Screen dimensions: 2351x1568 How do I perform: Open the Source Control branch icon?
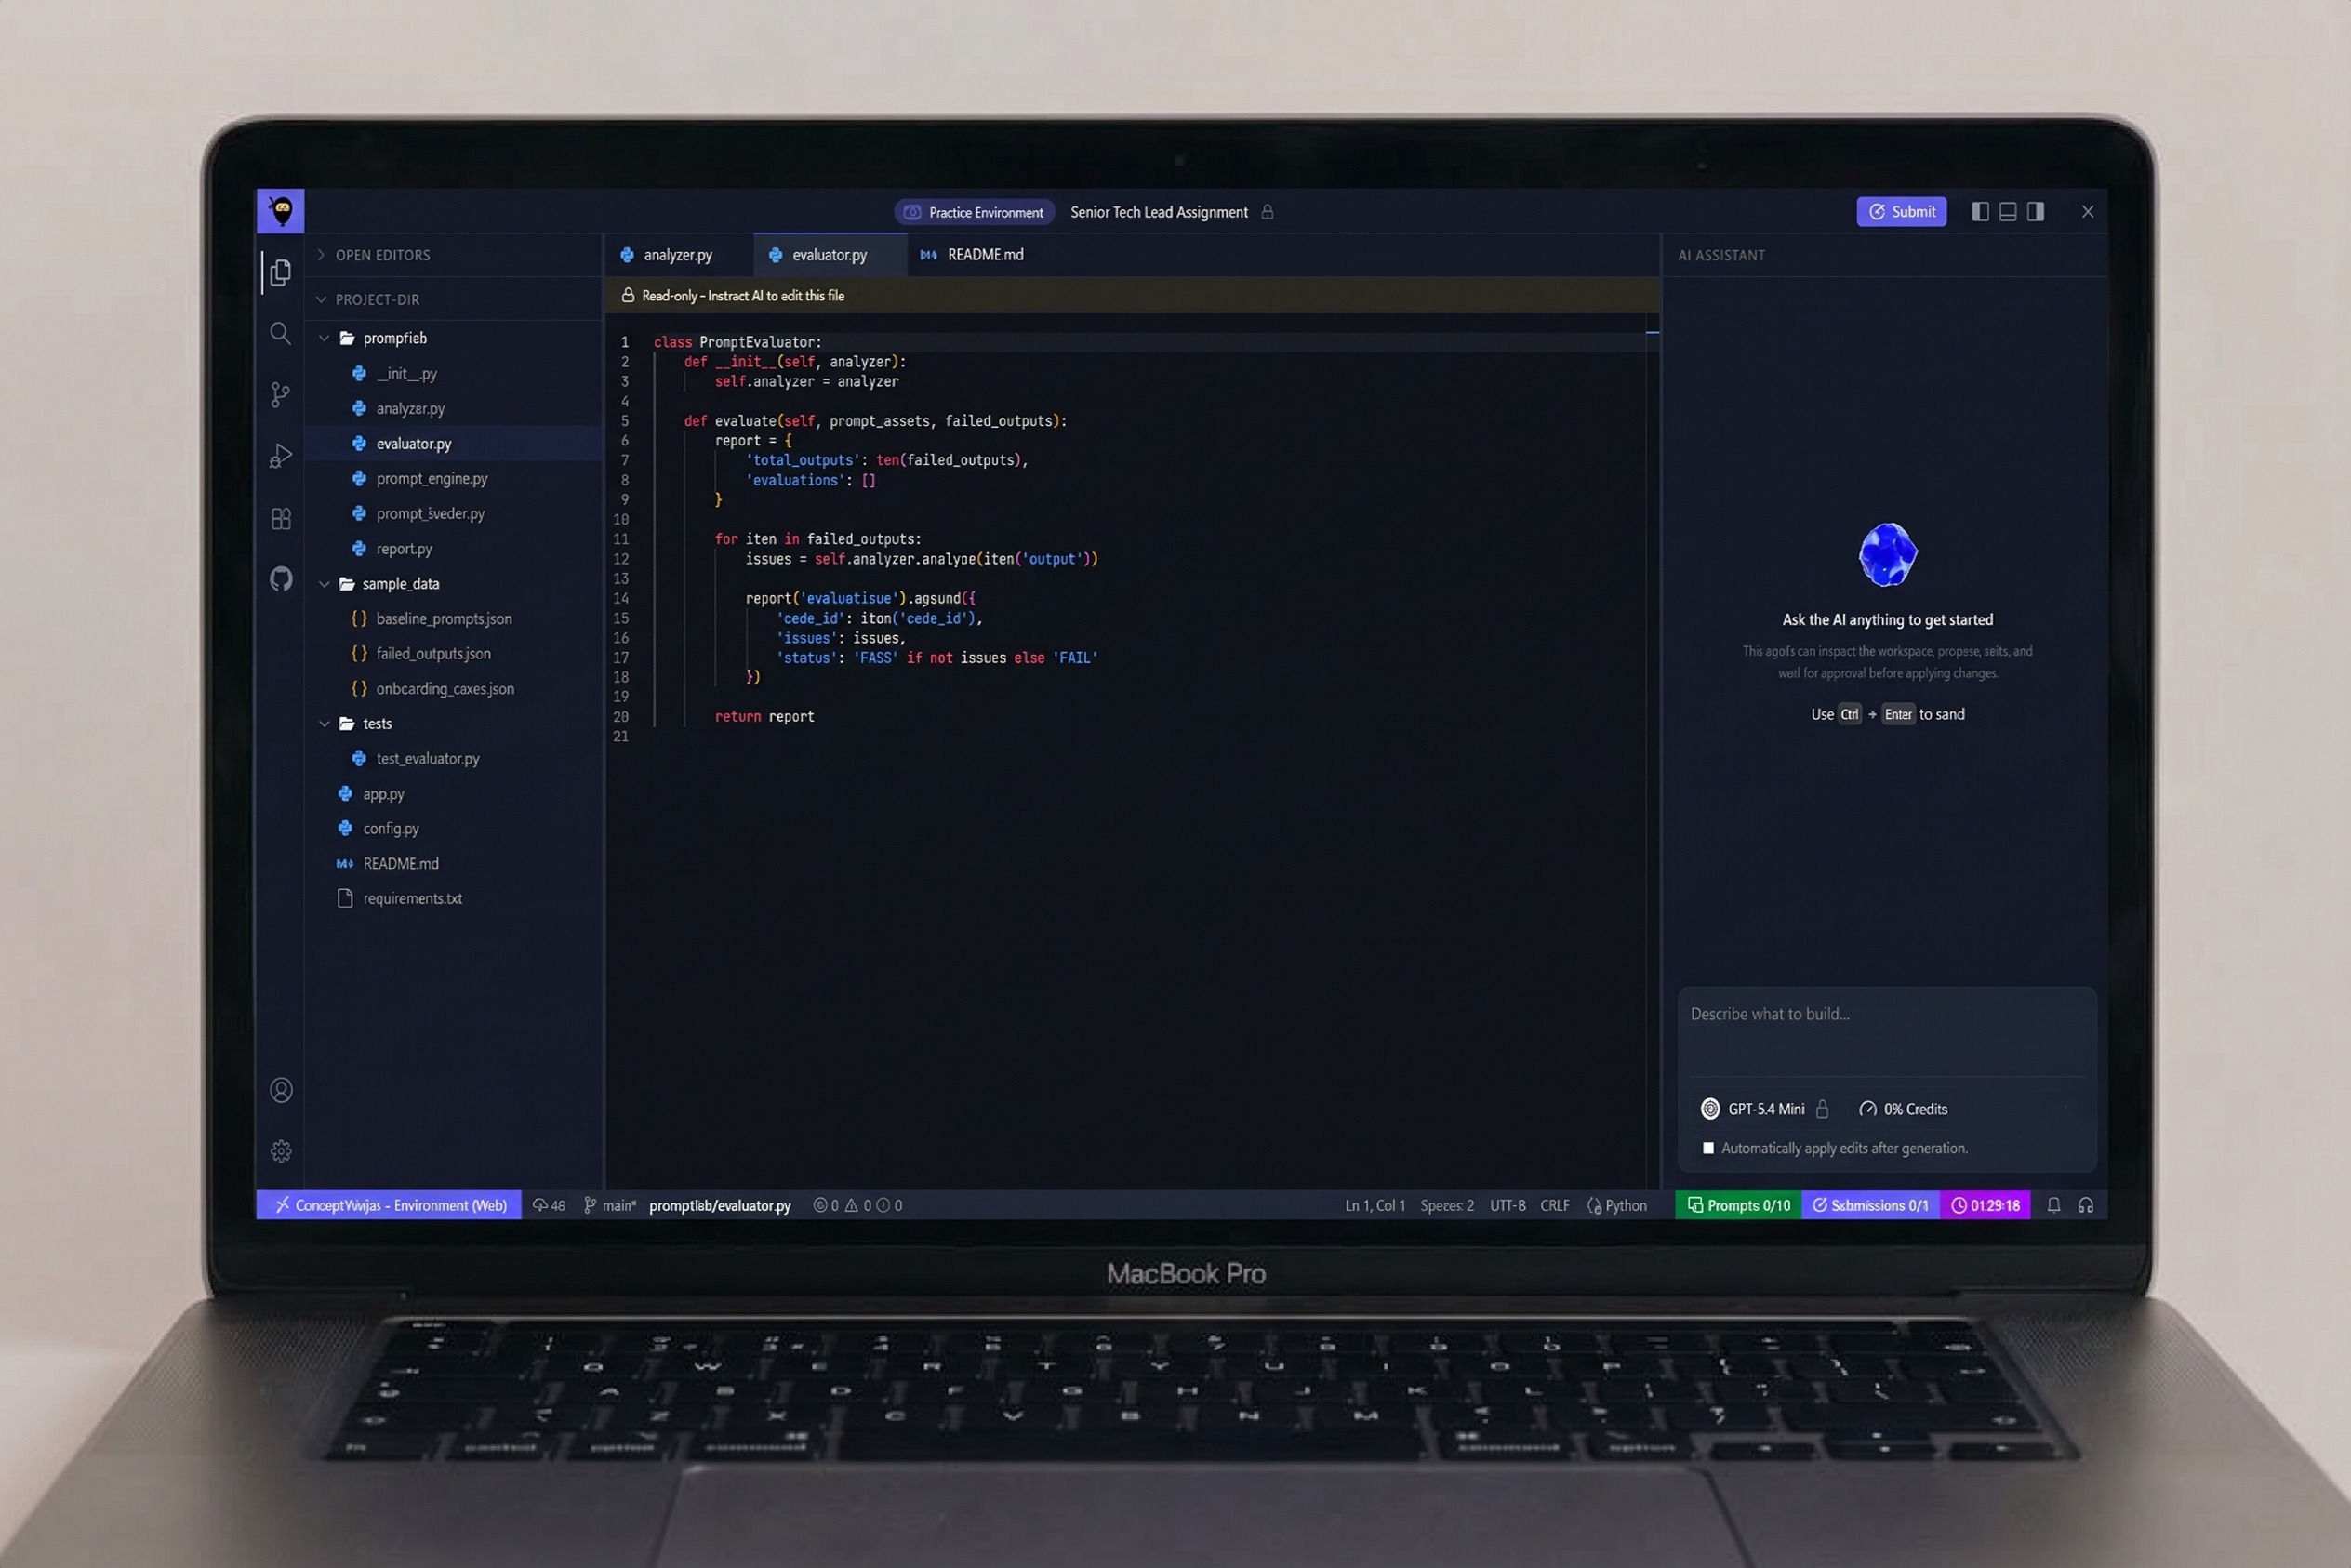coord(281,394)
